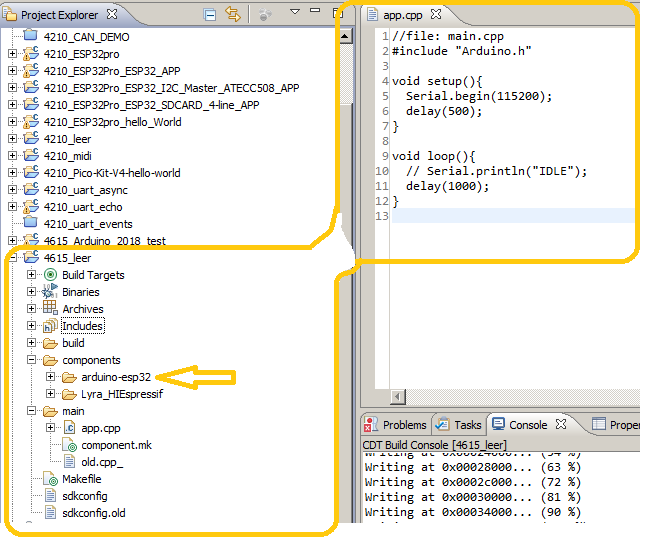Click the Includes header icon
Screen dimensions: 651x552
[50, 326]
